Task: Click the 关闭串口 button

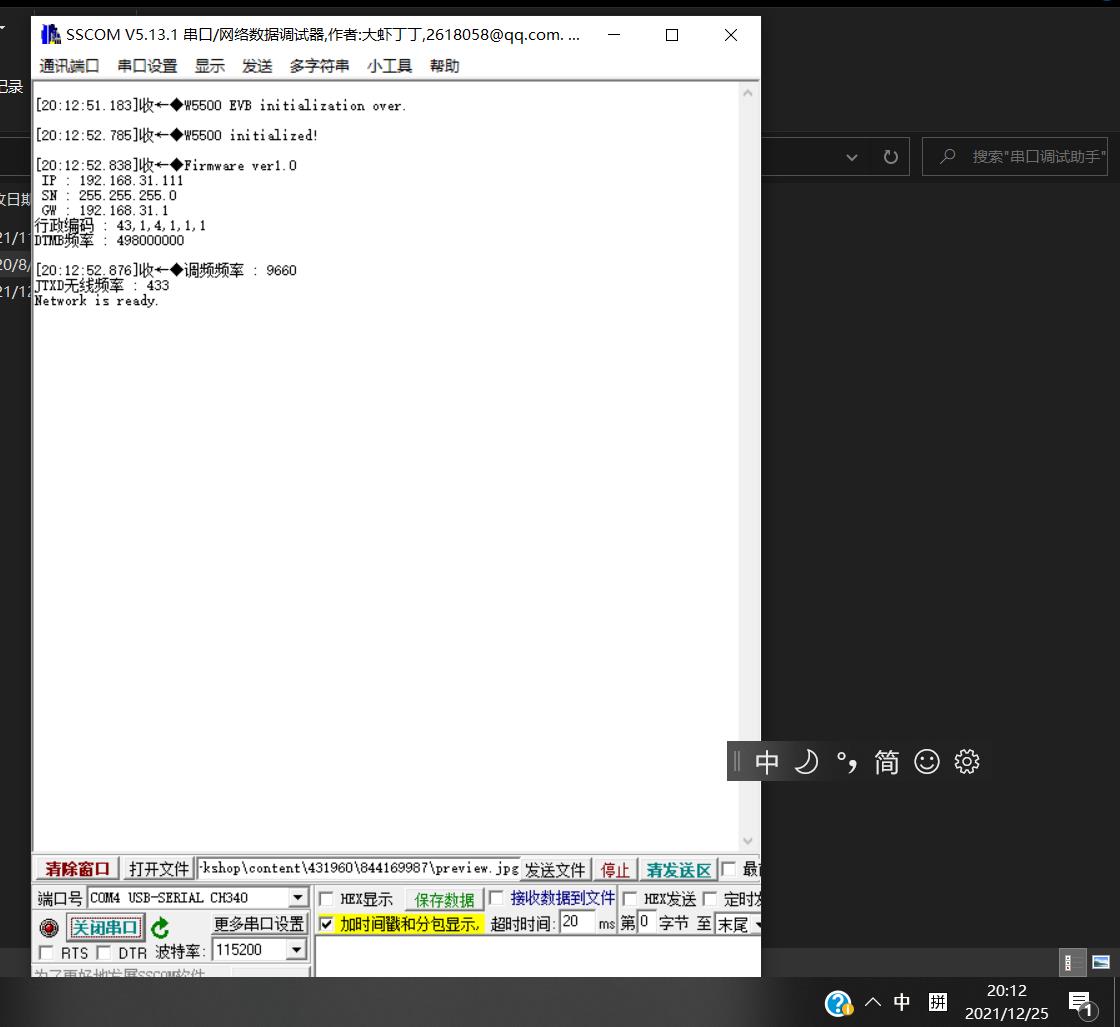Action: (x=105, y=928)
